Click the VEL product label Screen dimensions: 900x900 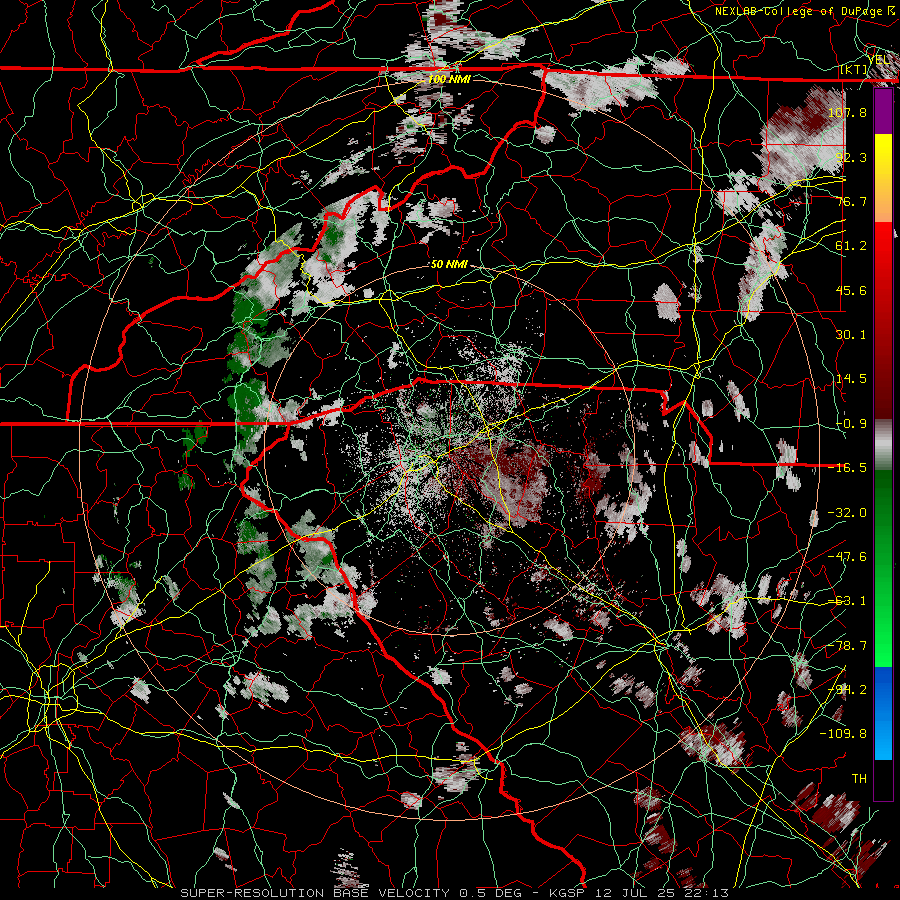(879, 60)
